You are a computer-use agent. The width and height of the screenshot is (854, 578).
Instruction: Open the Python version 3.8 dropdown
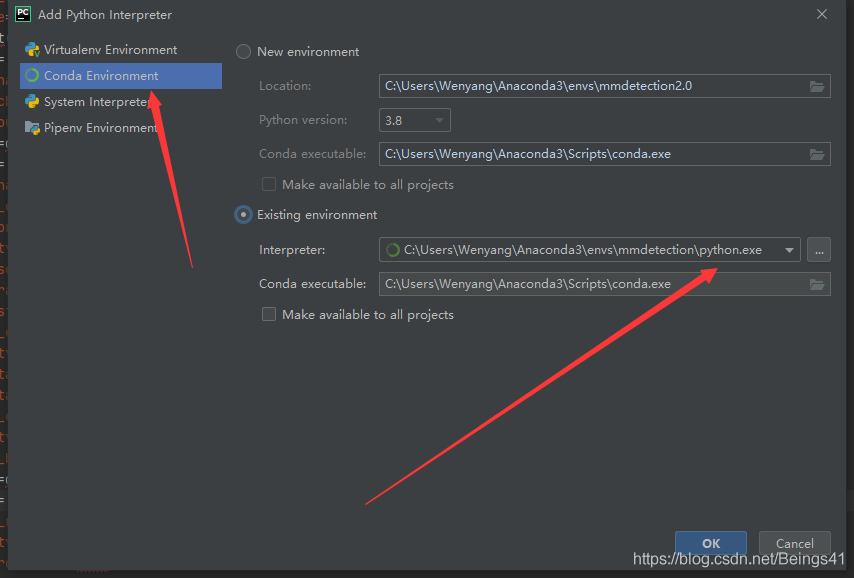coord(414,120)
